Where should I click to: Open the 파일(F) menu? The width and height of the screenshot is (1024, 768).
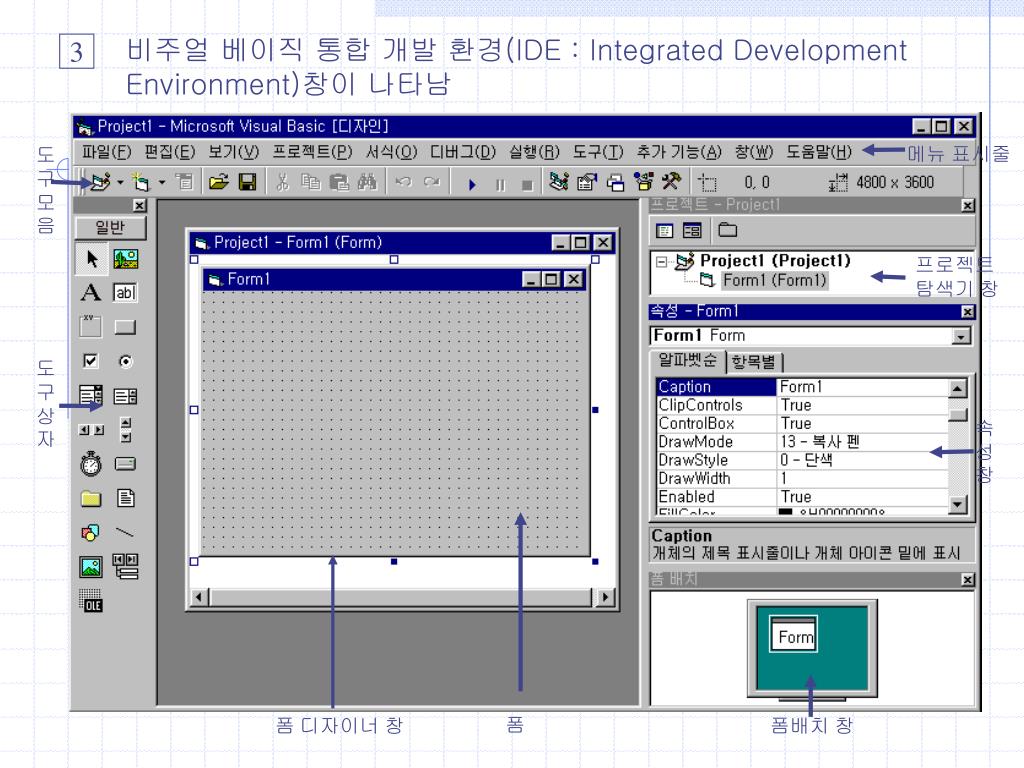pos(106,152)
